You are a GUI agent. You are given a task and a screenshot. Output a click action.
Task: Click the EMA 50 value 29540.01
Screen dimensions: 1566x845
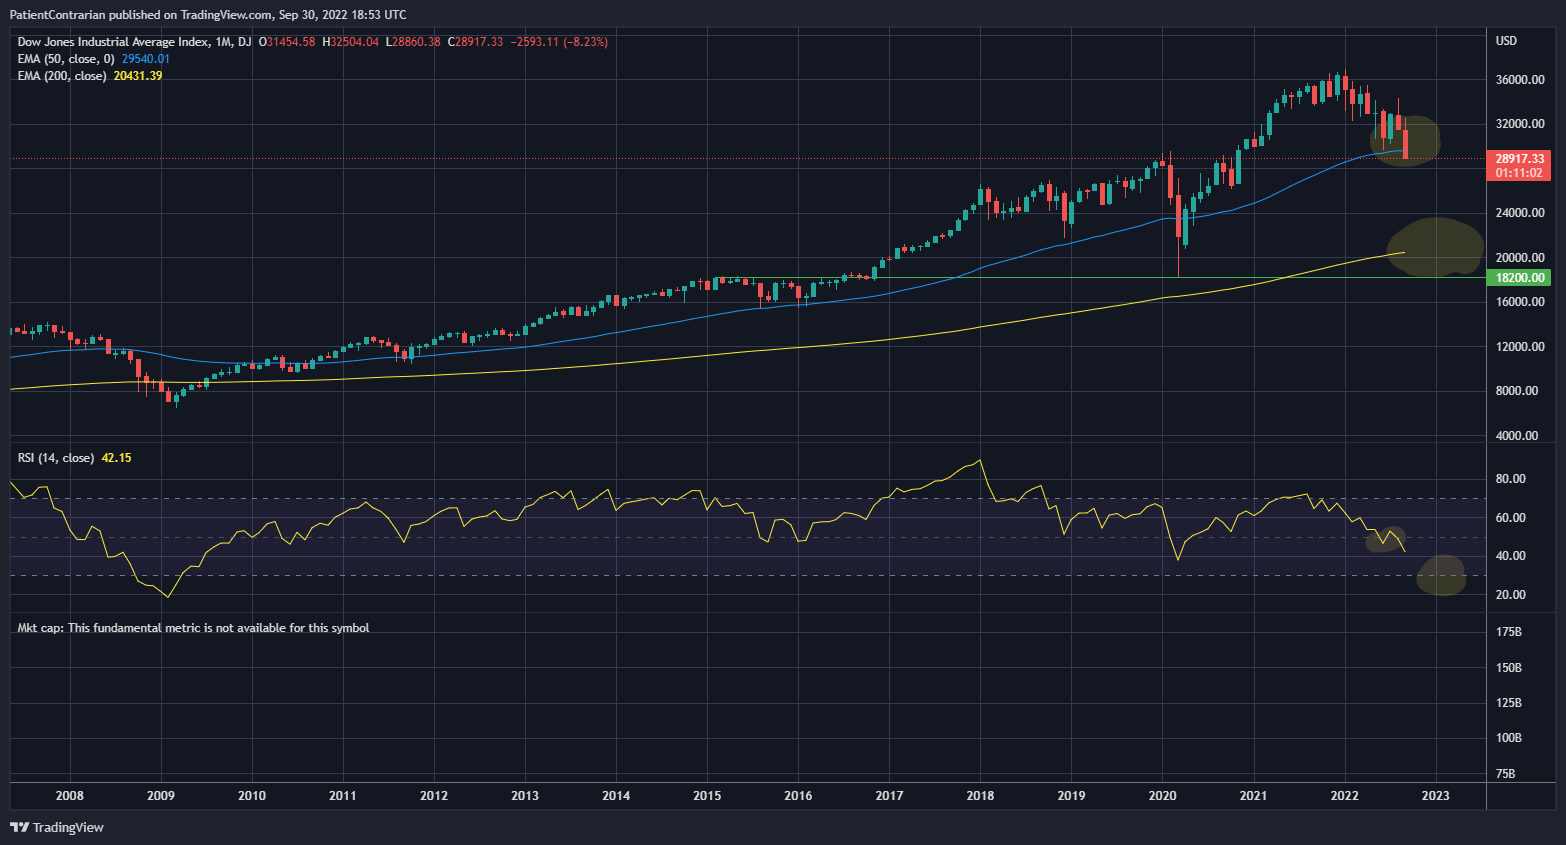pos(146,59)
